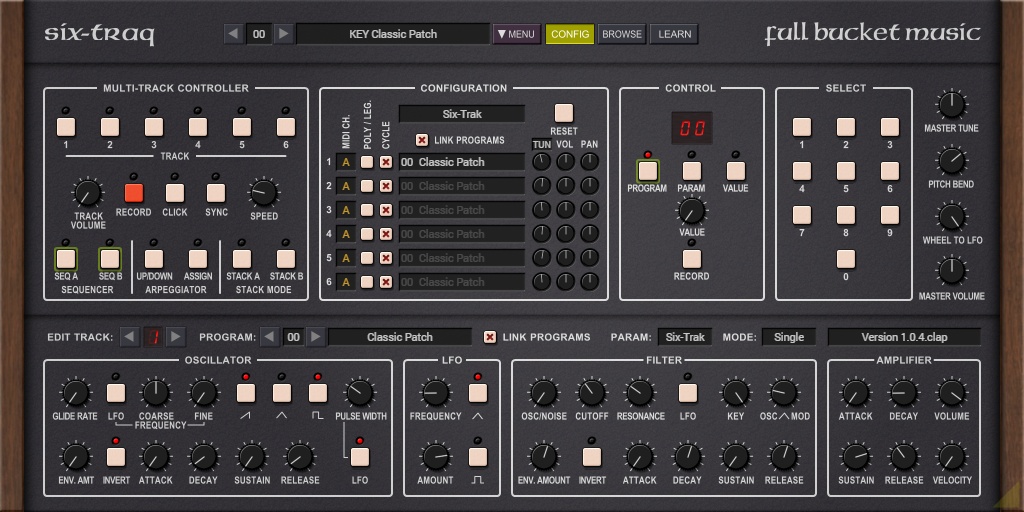Screen dimensions: 1024x512
Task: Toggle LINK PROGRAMS checkbox in Configuration
Action: pos(423,140)
